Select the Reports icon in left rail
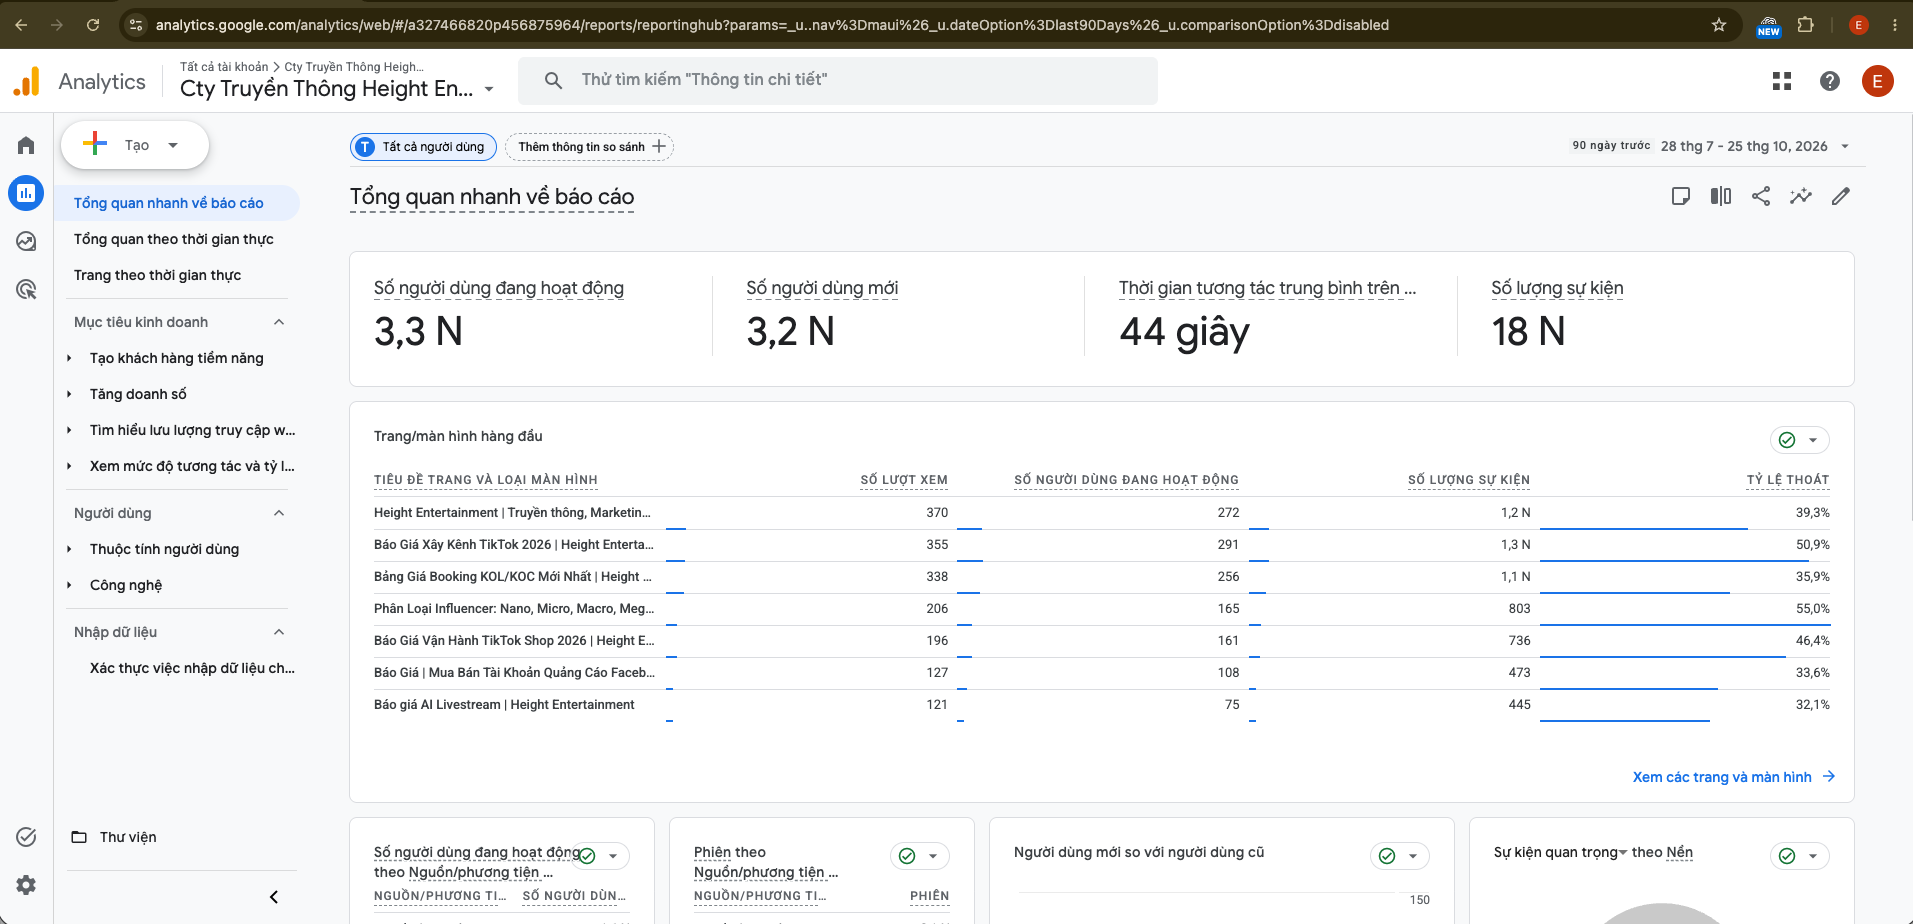 tap(26, 193)
